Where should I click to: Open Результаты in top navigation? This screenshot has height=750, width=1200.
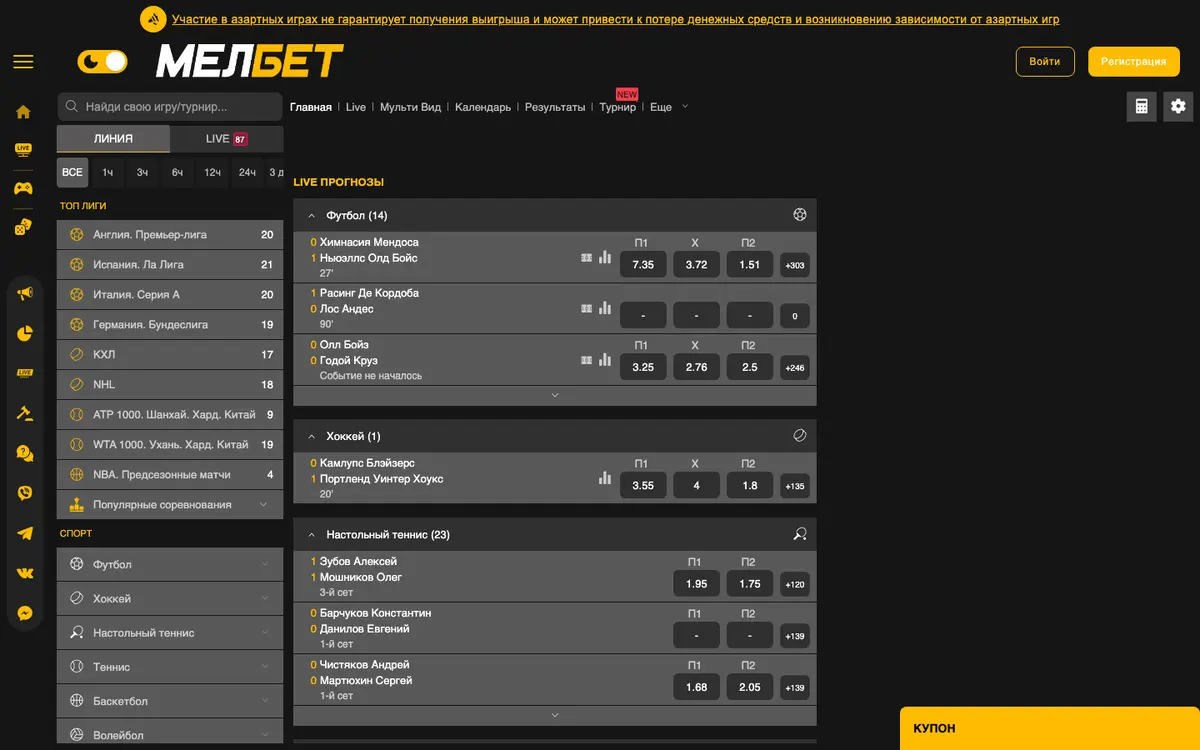(555, 107)
